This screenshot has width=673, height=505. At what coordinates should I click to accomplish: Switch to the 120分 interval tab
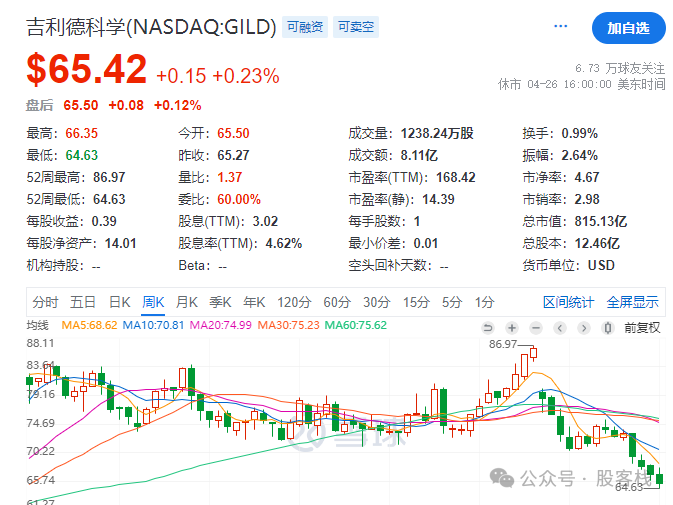(294, 302)
